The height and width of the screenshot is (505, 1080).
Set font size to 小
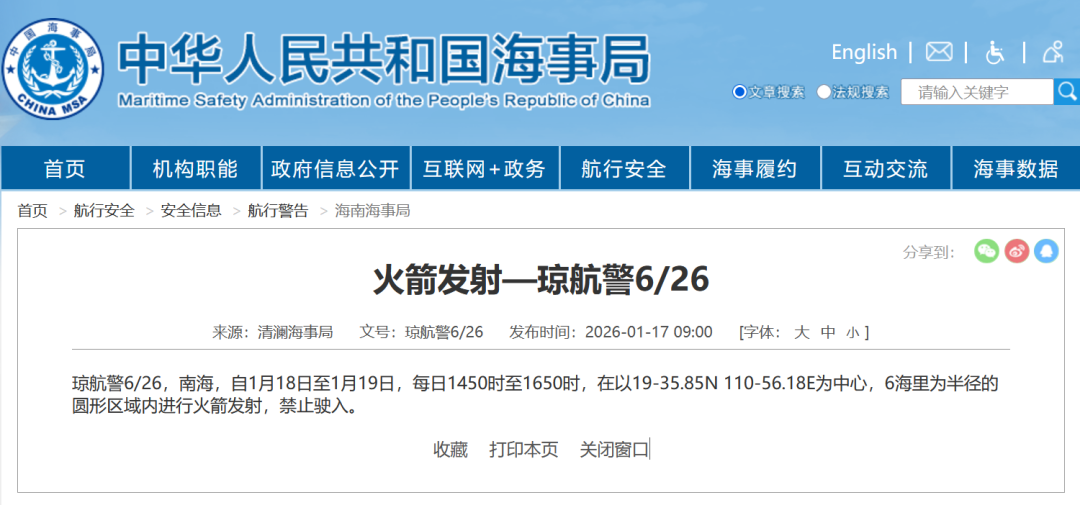[852, 332]
